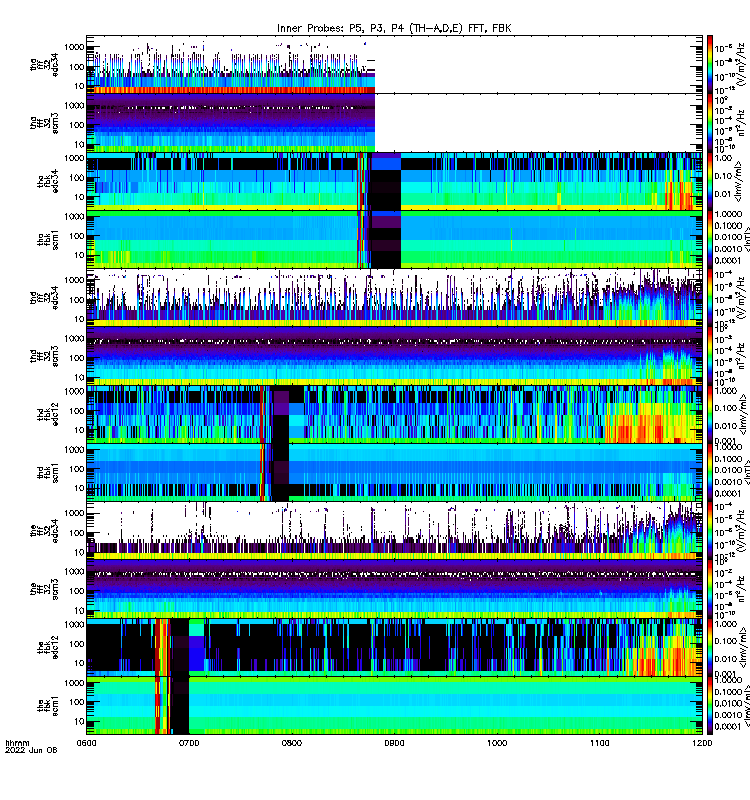This screenshot has width=750, height=800.
Task: Click the color bar beside tha fff edc34 panel
Action: (x=710, y=64)
